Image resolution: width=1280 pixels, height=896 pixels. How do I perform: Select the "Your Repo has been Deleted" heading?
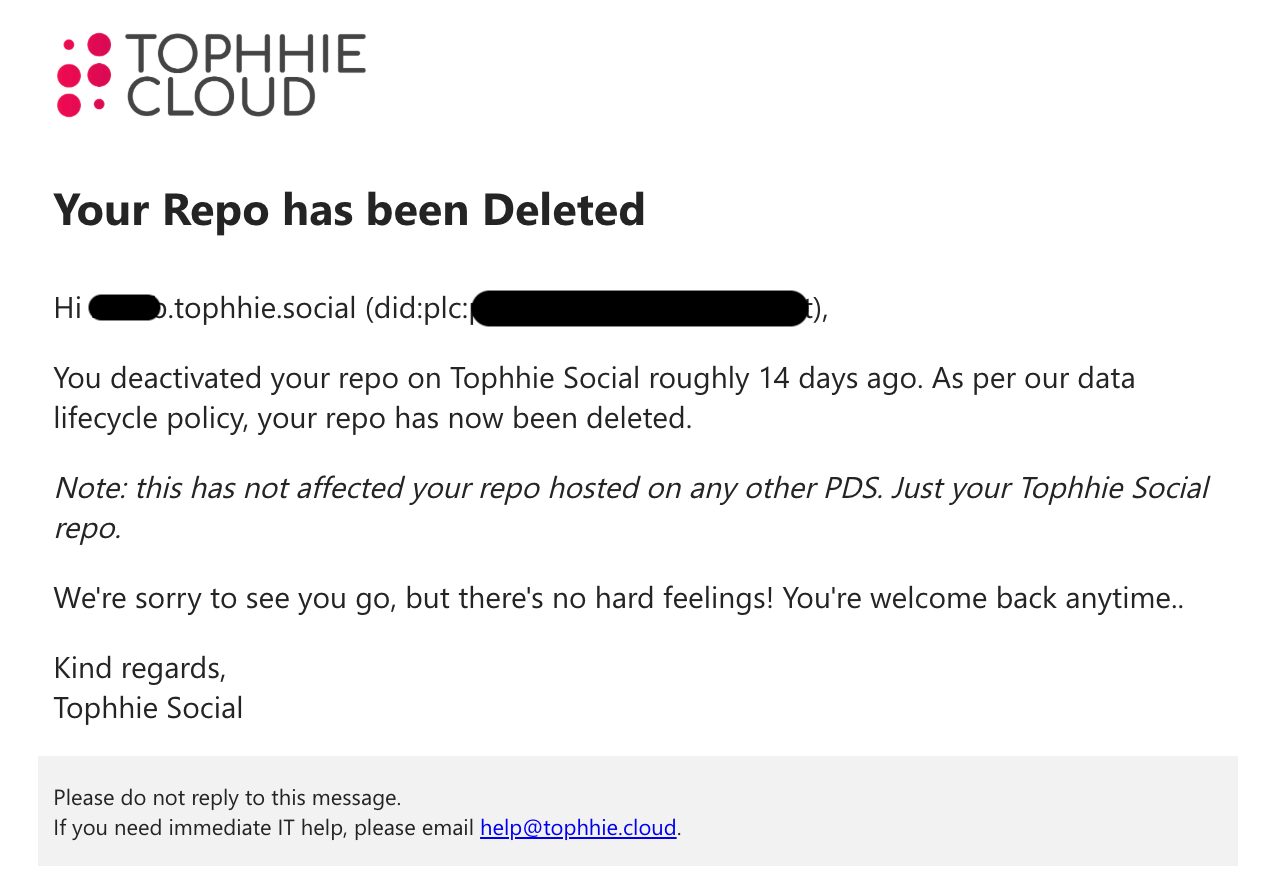point(349,210)
